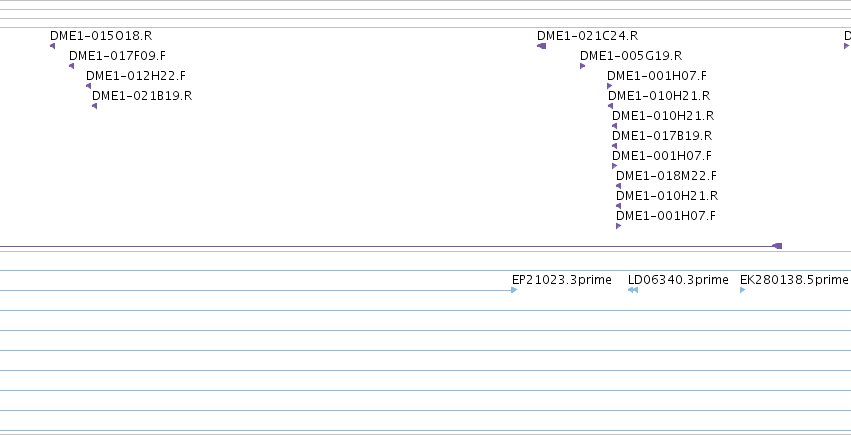This screenshot has width=851, height=435.
Task: Select the DME1-021B19.R feature label
Action: pyautogui.click(x=142, y=96)
